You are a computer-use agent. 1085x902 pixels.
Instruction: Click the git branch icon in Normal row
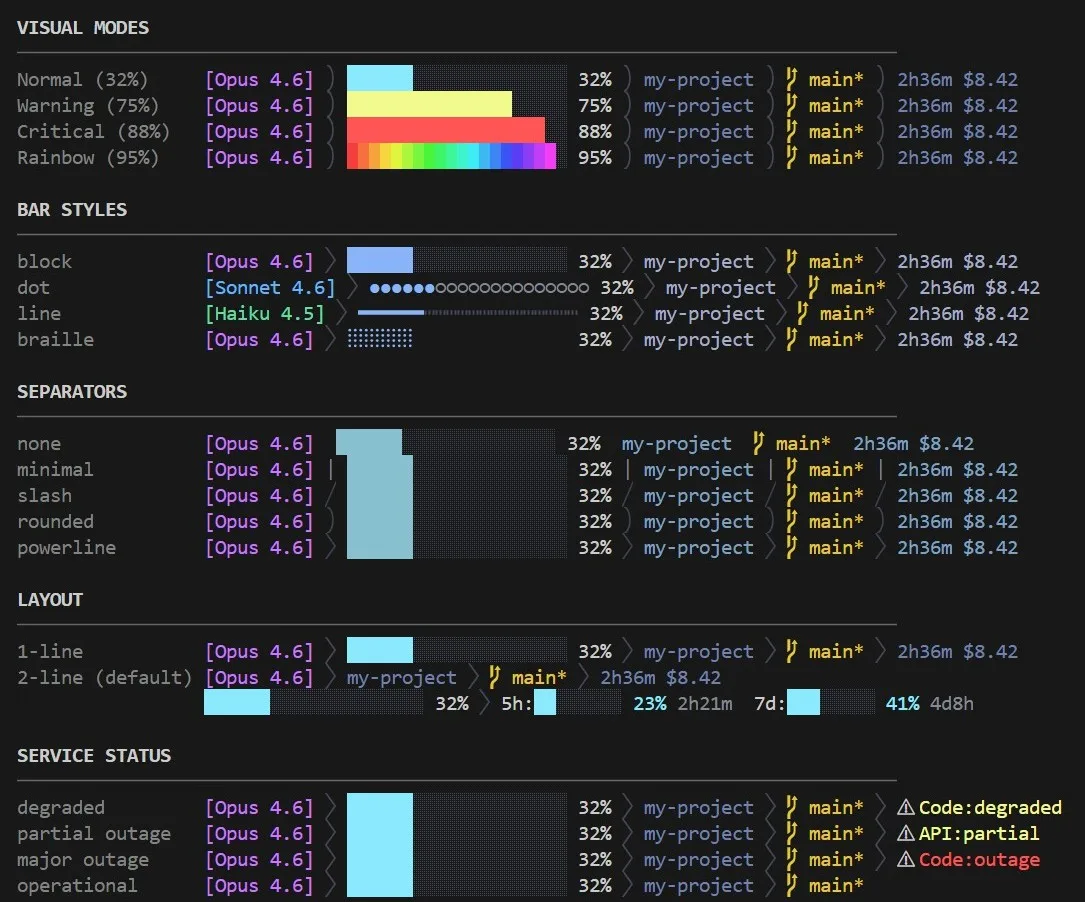[x=792, y=80]
